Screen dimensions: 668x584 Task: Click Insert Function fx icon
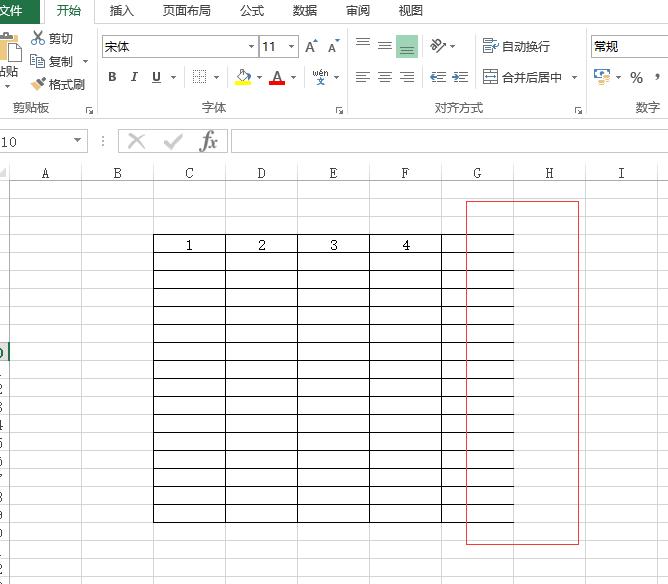pyautogui.click(x=208, y=141)
